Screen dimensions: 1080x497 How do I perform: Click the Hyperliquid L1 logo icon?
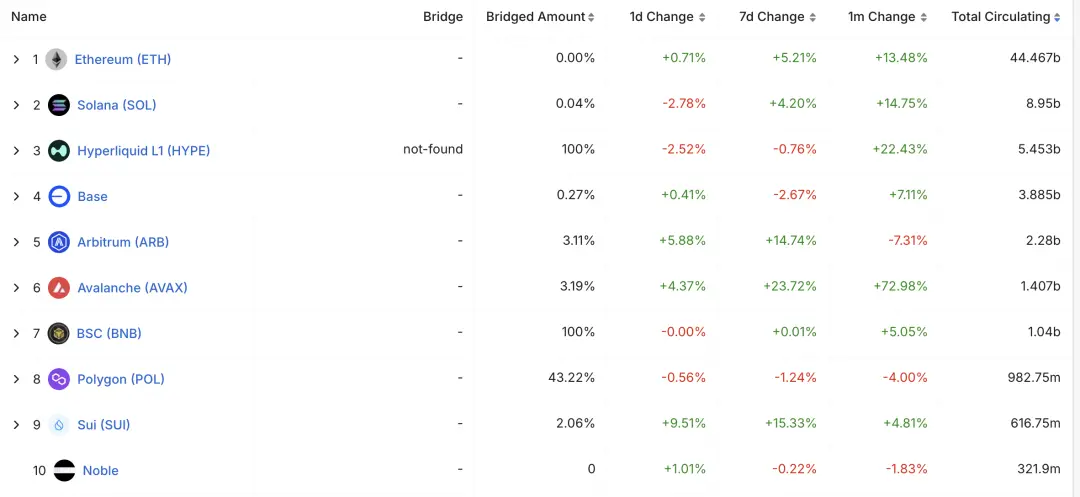tap(59, 151)
